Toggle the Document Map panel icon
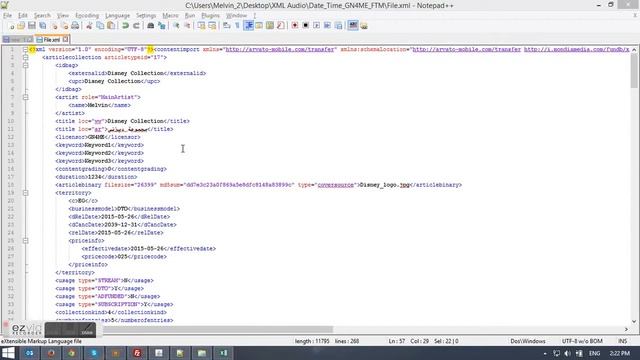This screenshot has width=640, height=360. point(270,26)
